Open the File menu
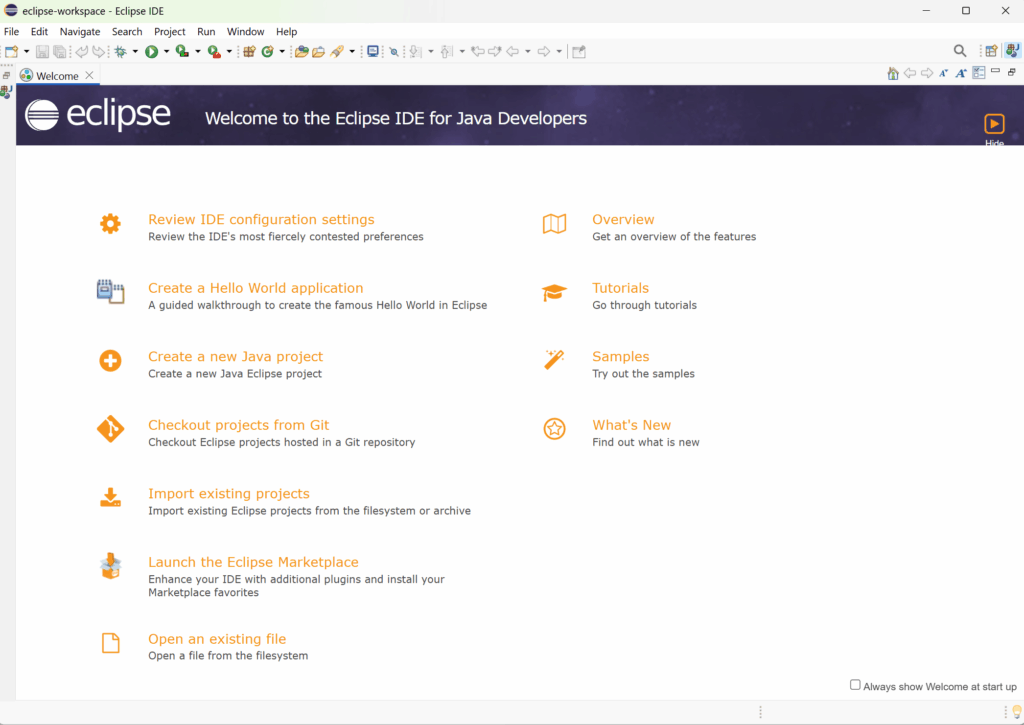This screenshot has height=725, width=1024. tap(12, 31)
